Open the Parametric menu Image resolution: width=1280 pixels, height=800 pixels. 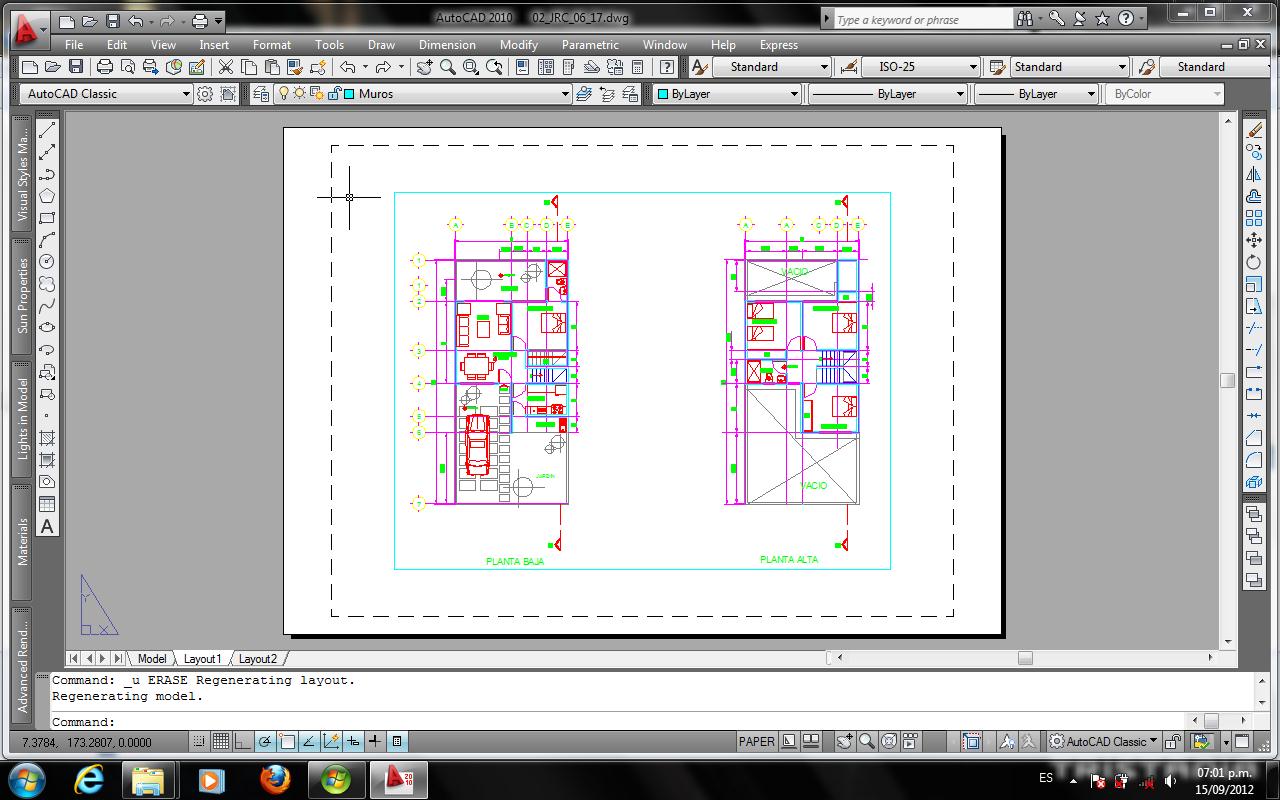(590, 44)
